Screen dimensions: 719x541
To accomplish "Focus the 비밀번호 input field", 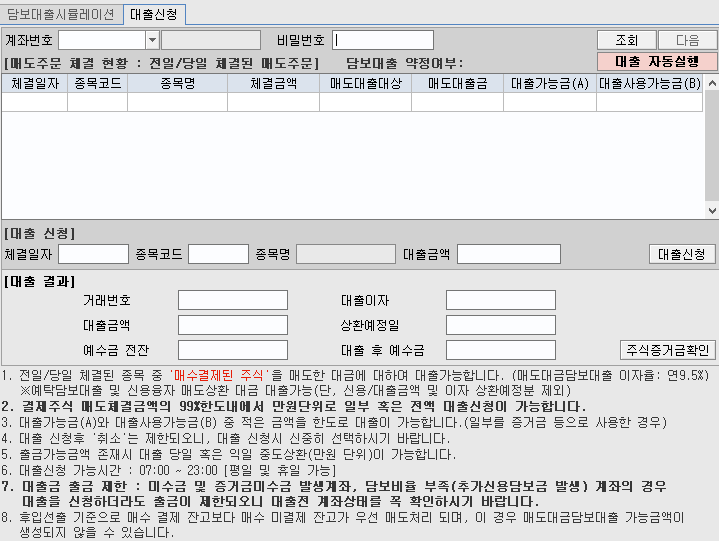I will (383, 40).
